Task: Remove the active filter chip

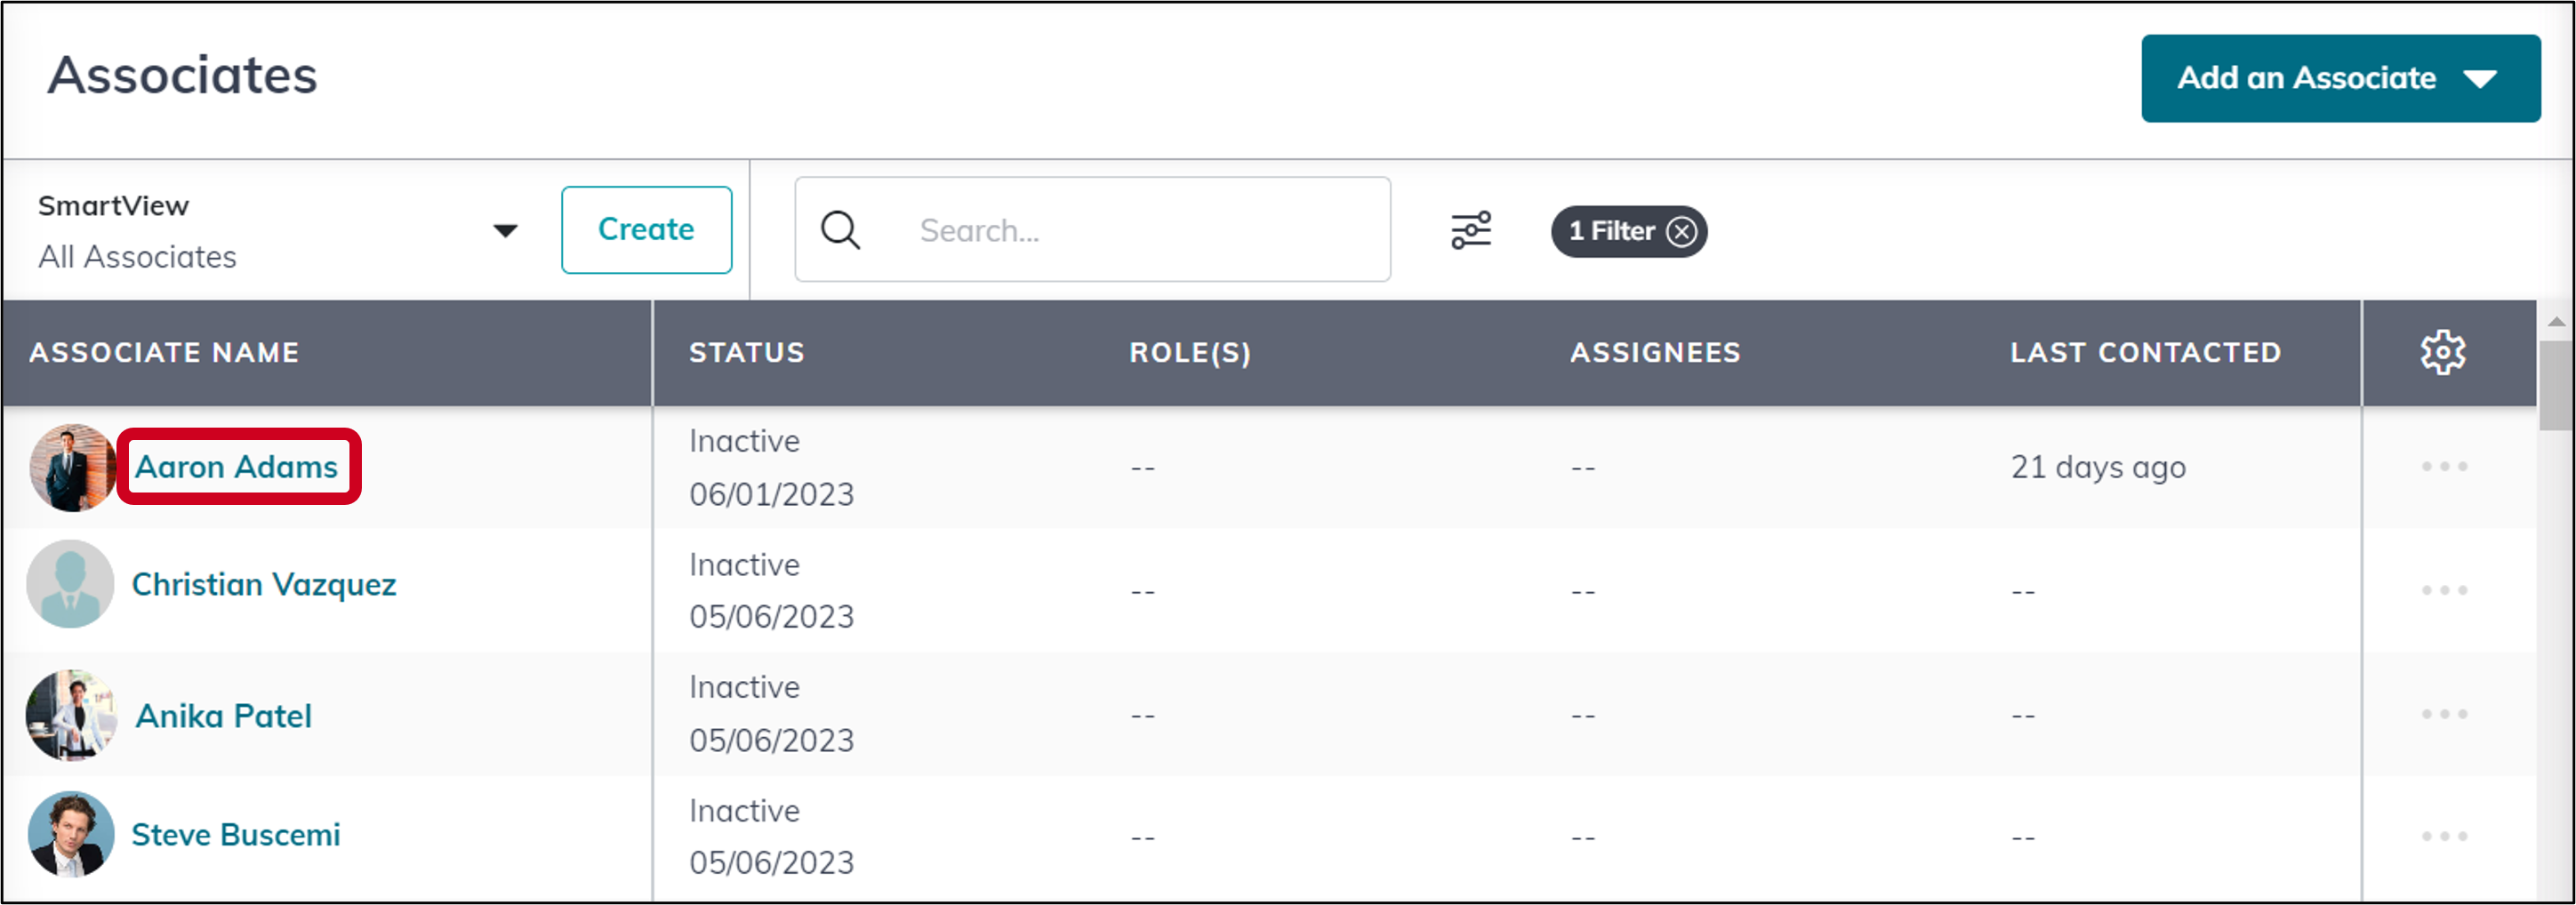Action: coord(1682,231)
